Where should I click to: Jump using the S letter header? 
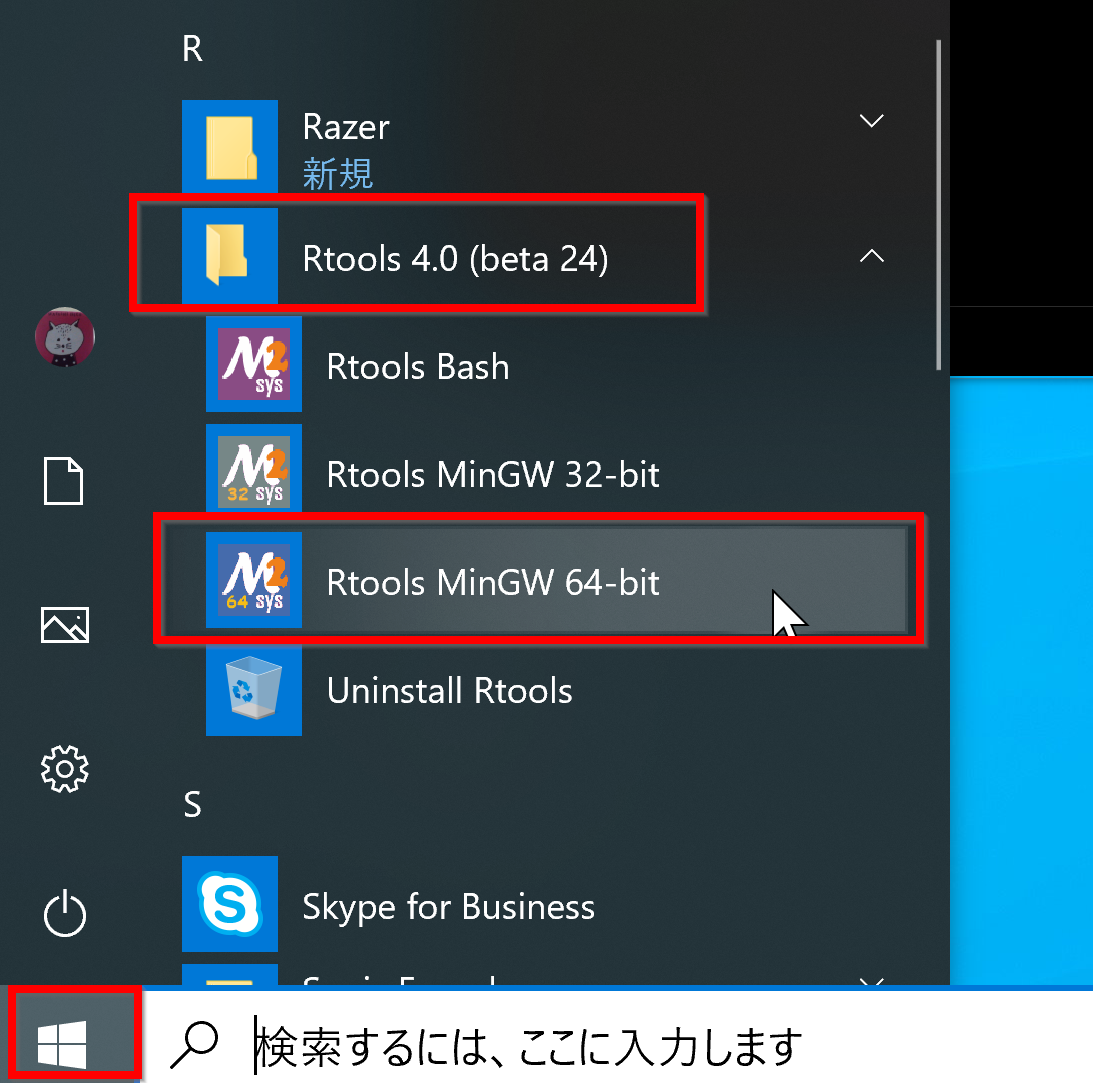[192, 804]
